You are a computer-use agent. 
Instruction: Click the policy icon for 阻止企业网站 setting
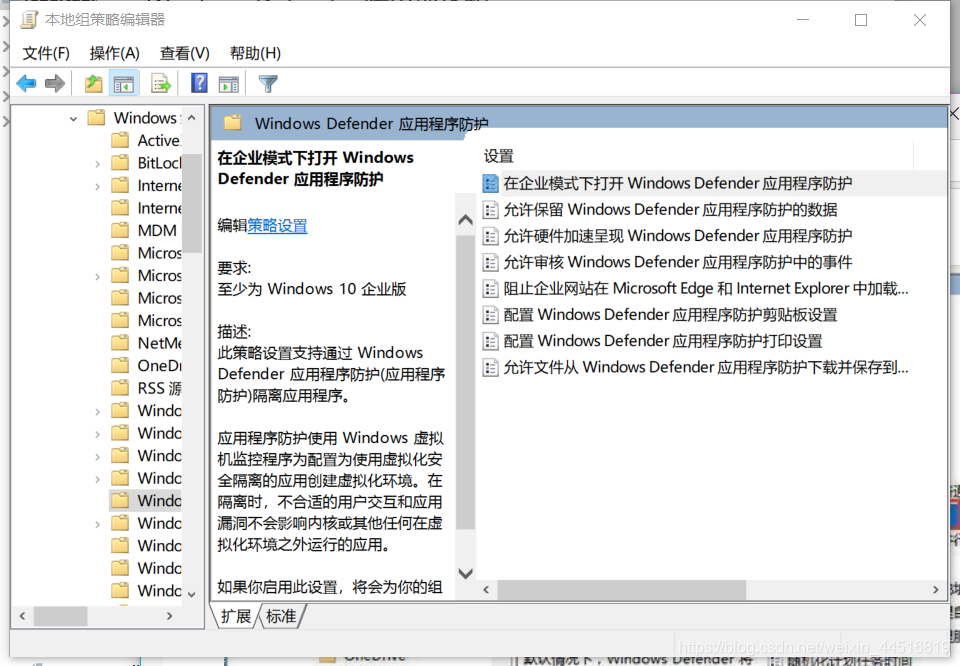[490, 288]
